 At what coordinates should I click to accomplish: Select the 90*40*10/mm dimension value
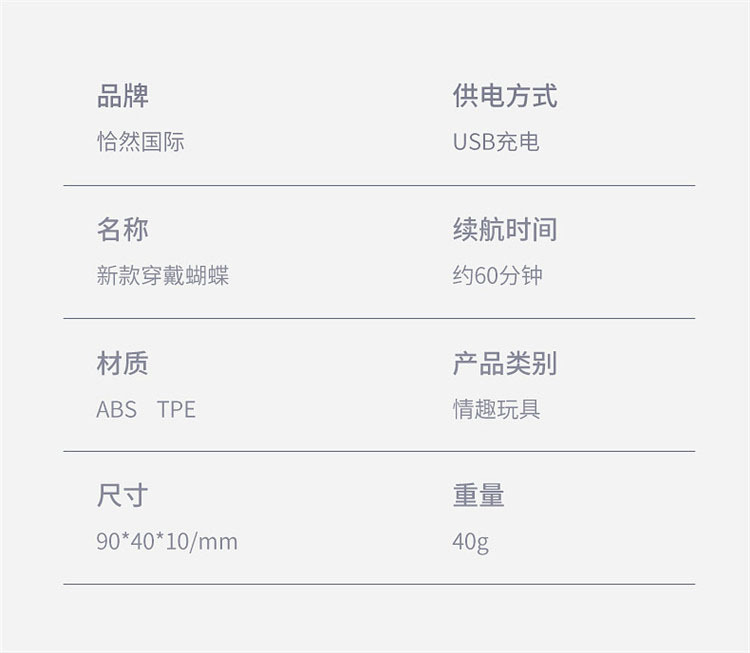pyautogui.click(x=167, y=542)
